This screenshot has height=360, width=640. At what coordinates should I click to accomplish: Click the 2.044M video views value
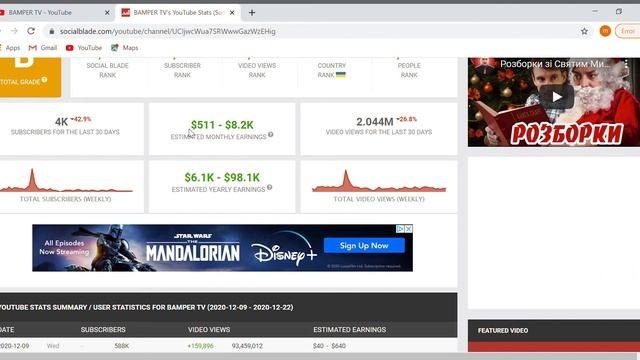[374, 122]
